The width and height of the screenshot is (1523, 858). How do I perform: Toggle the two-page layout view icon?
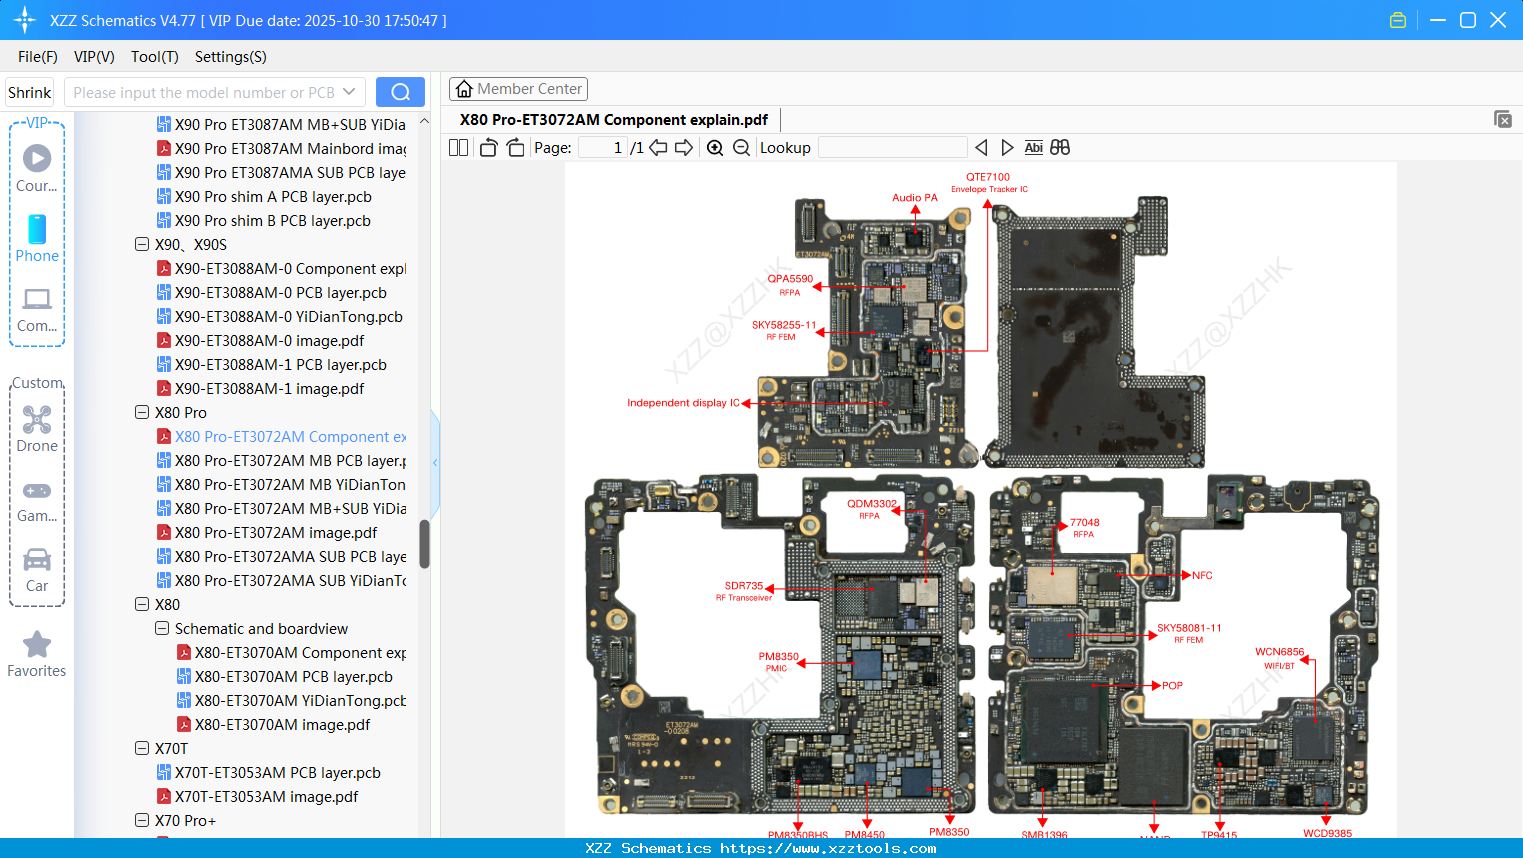tap(458, 148)
